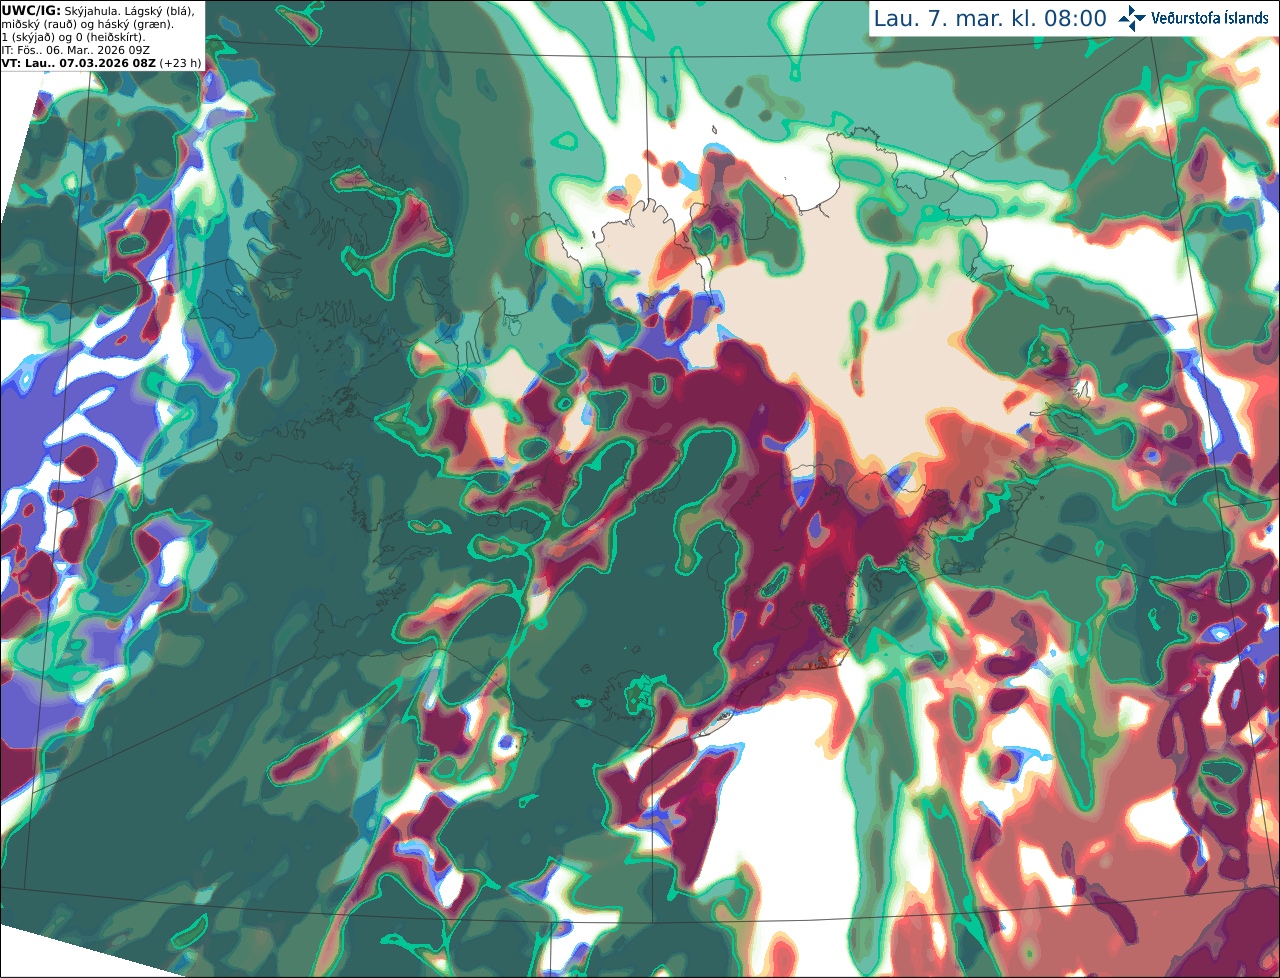Click the Veðurstofa Íslands pinwheel logo icon
The height and width of the screenshot is (978, 1280).
tap(1132, 18)
